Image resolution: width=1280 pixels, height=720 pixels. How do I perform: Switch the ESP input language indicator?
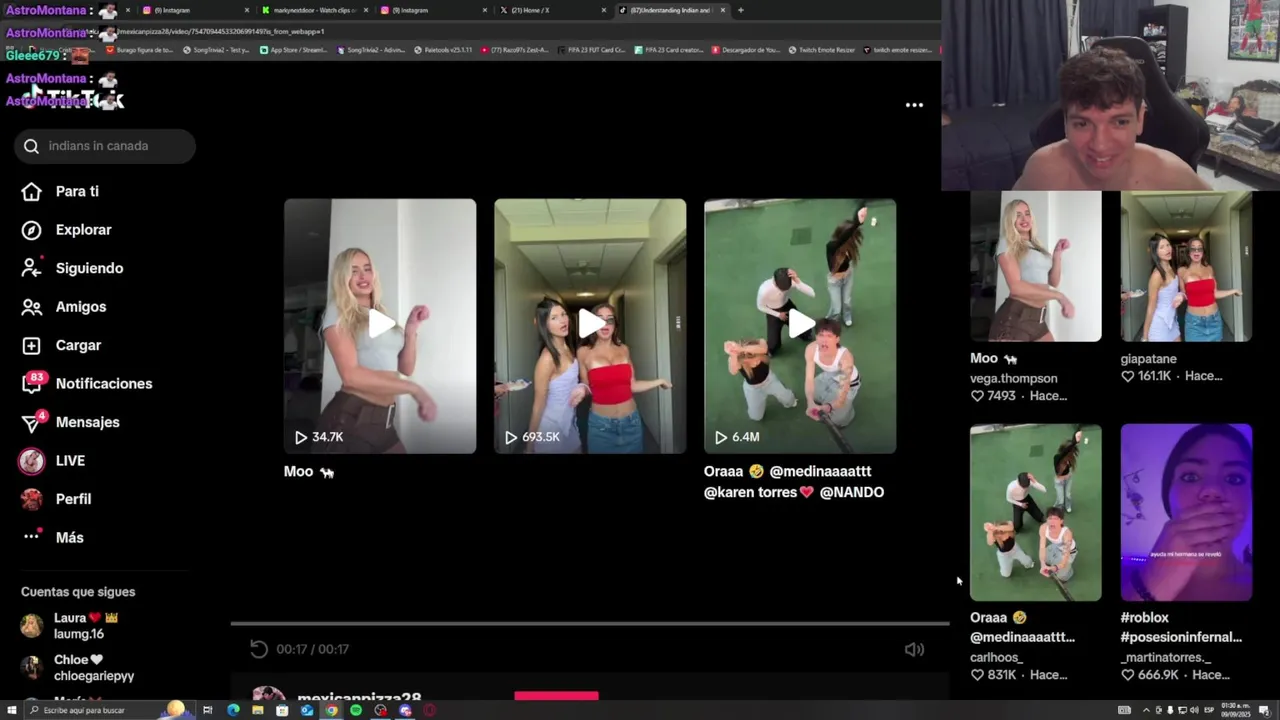coord(1208,710)
